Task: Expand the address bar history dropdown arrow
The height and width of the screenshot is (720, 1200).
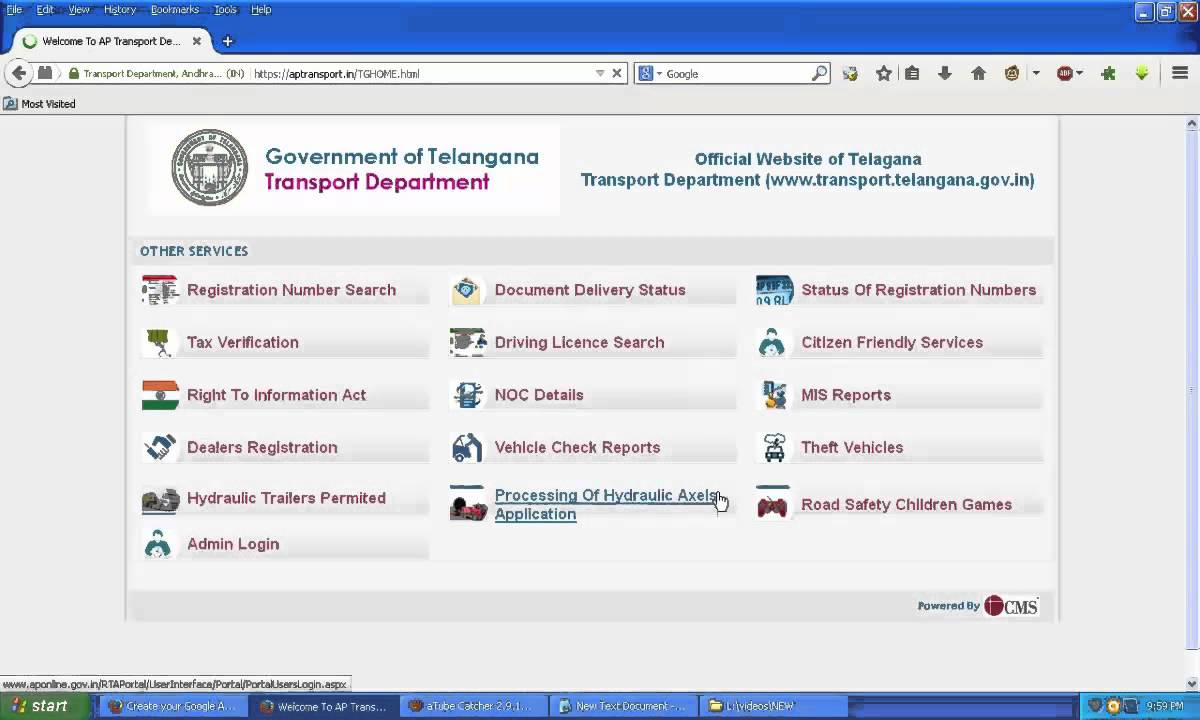Action: point(600,73)
